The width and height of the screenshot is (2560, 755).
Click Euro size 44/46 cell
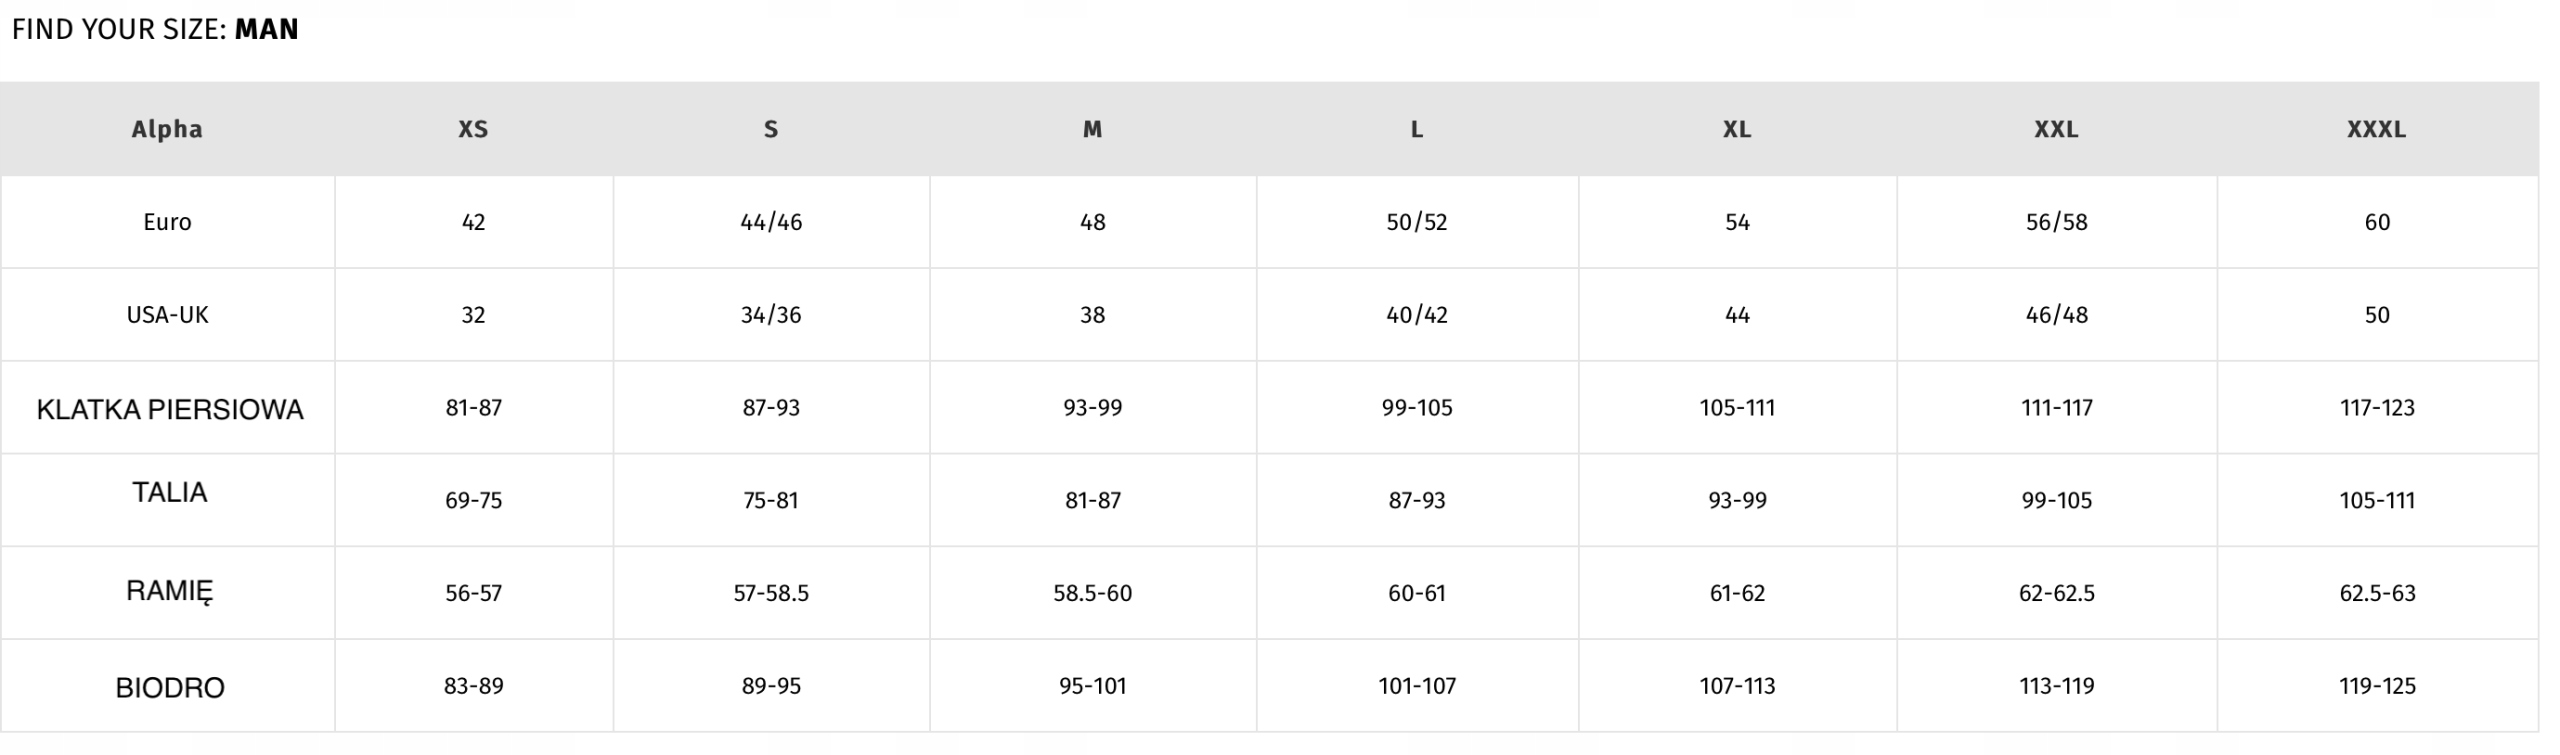(771, 222)
